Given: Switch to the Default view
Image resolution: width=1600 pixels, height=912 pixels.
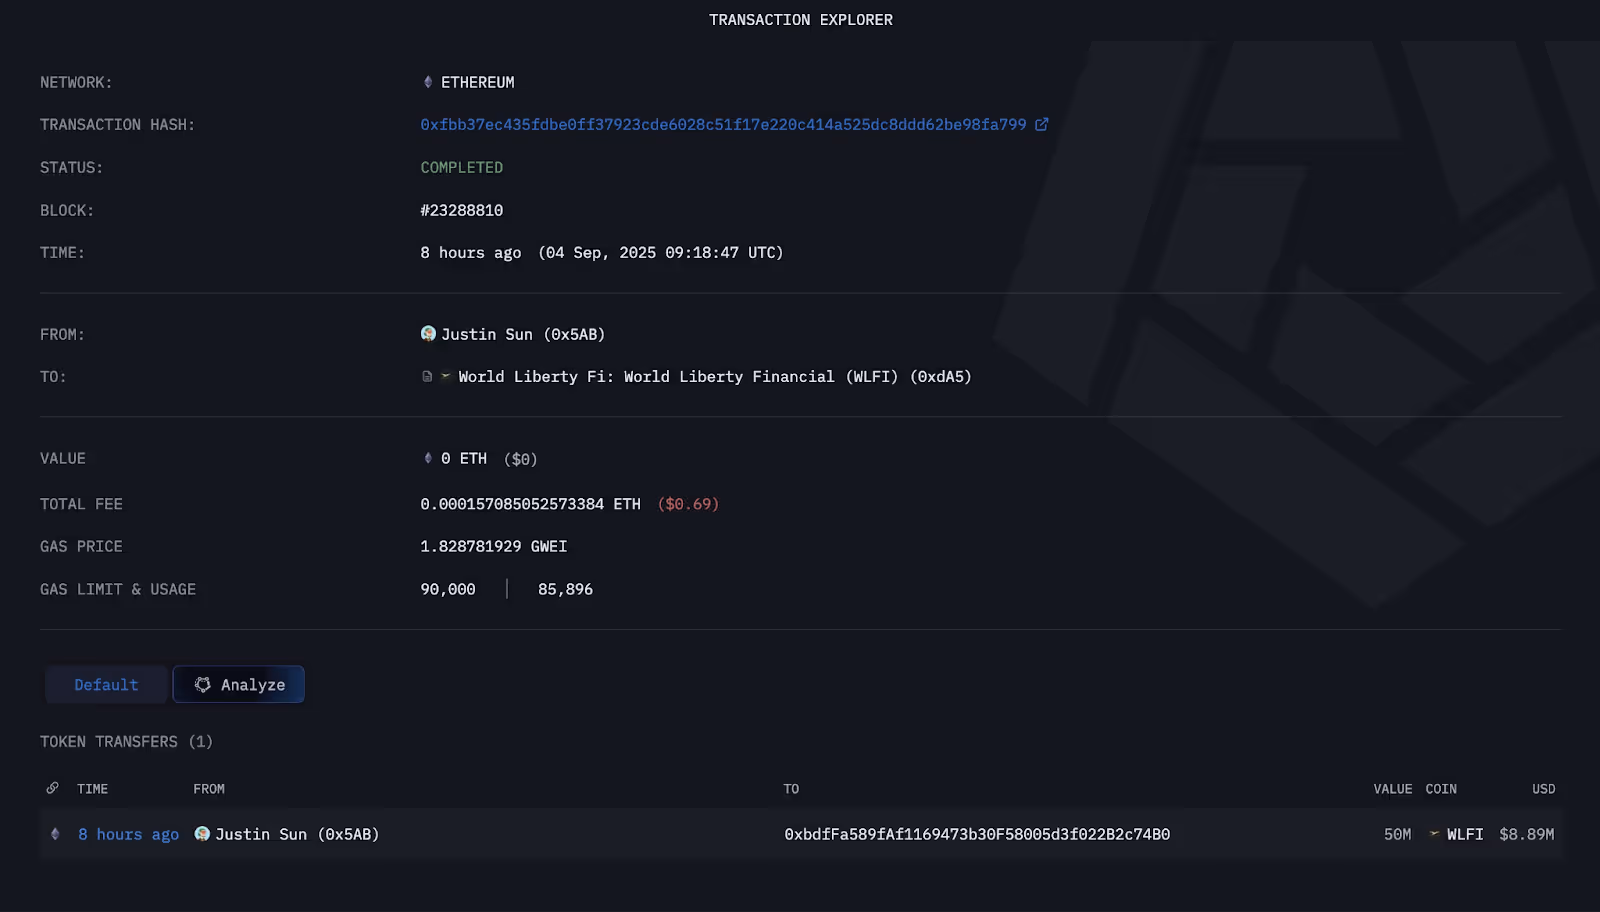Looking at the screenshot, I should [x=105, y=684].
